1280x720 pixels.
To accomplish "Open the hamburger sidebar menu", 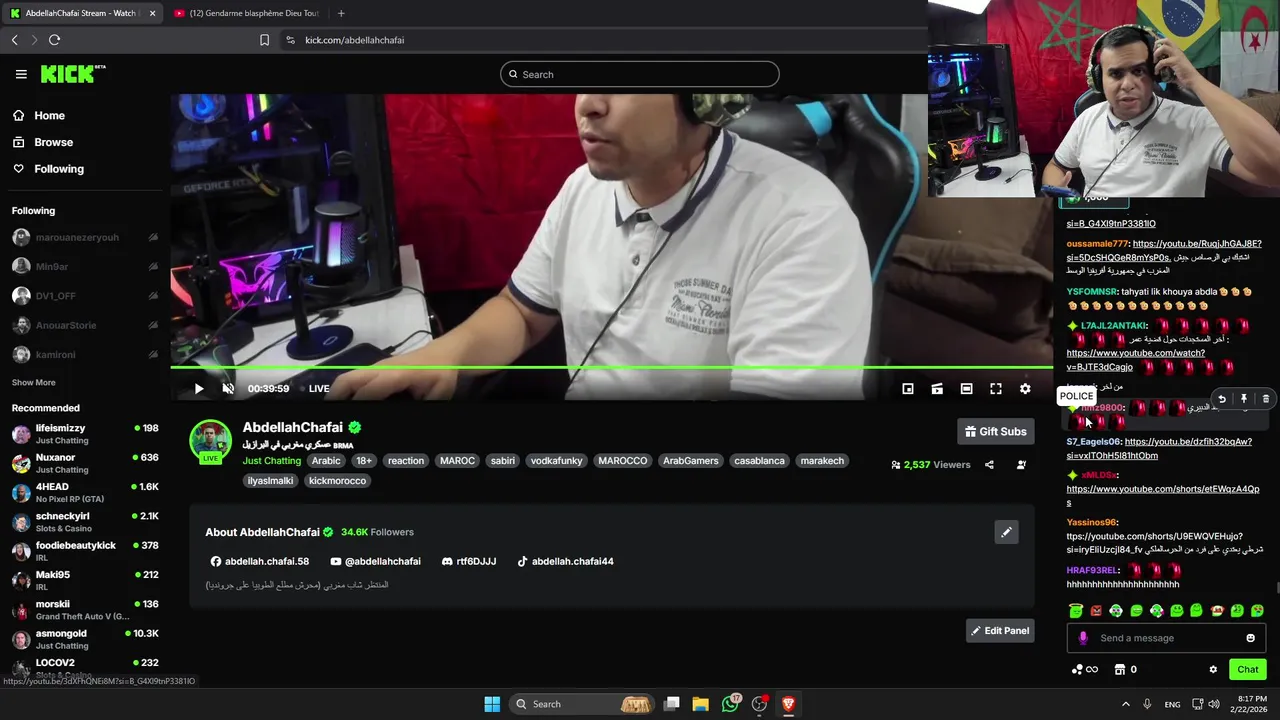I will coord(21,74).
